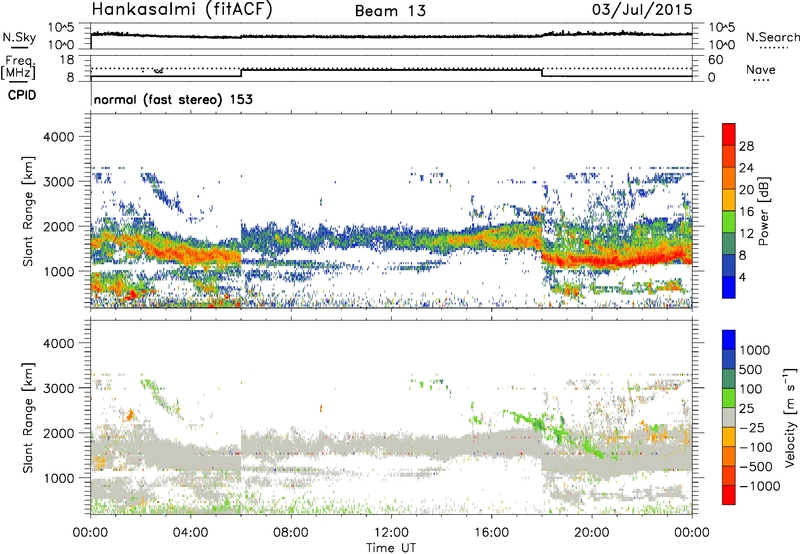Screen dimensions: 800x554
Task: Click the Velocity [m s-1] colorbar title
Action: point(790,417)
